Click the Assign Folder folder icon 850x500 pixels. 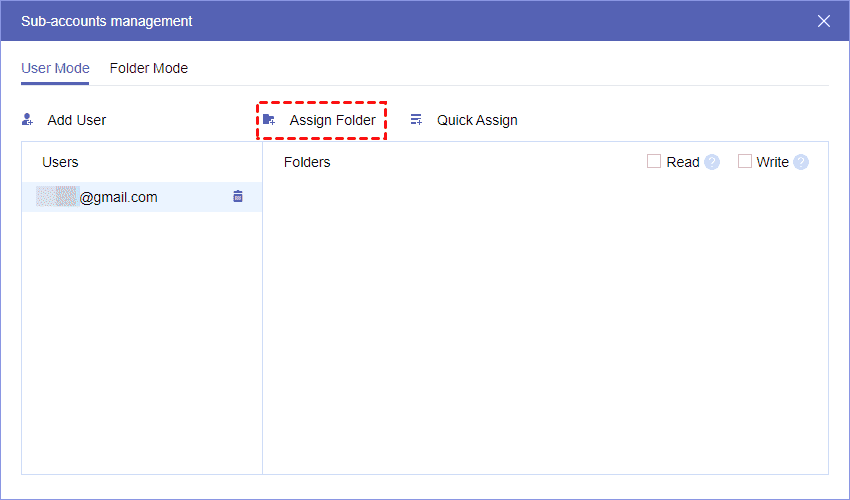coord(269,120)
